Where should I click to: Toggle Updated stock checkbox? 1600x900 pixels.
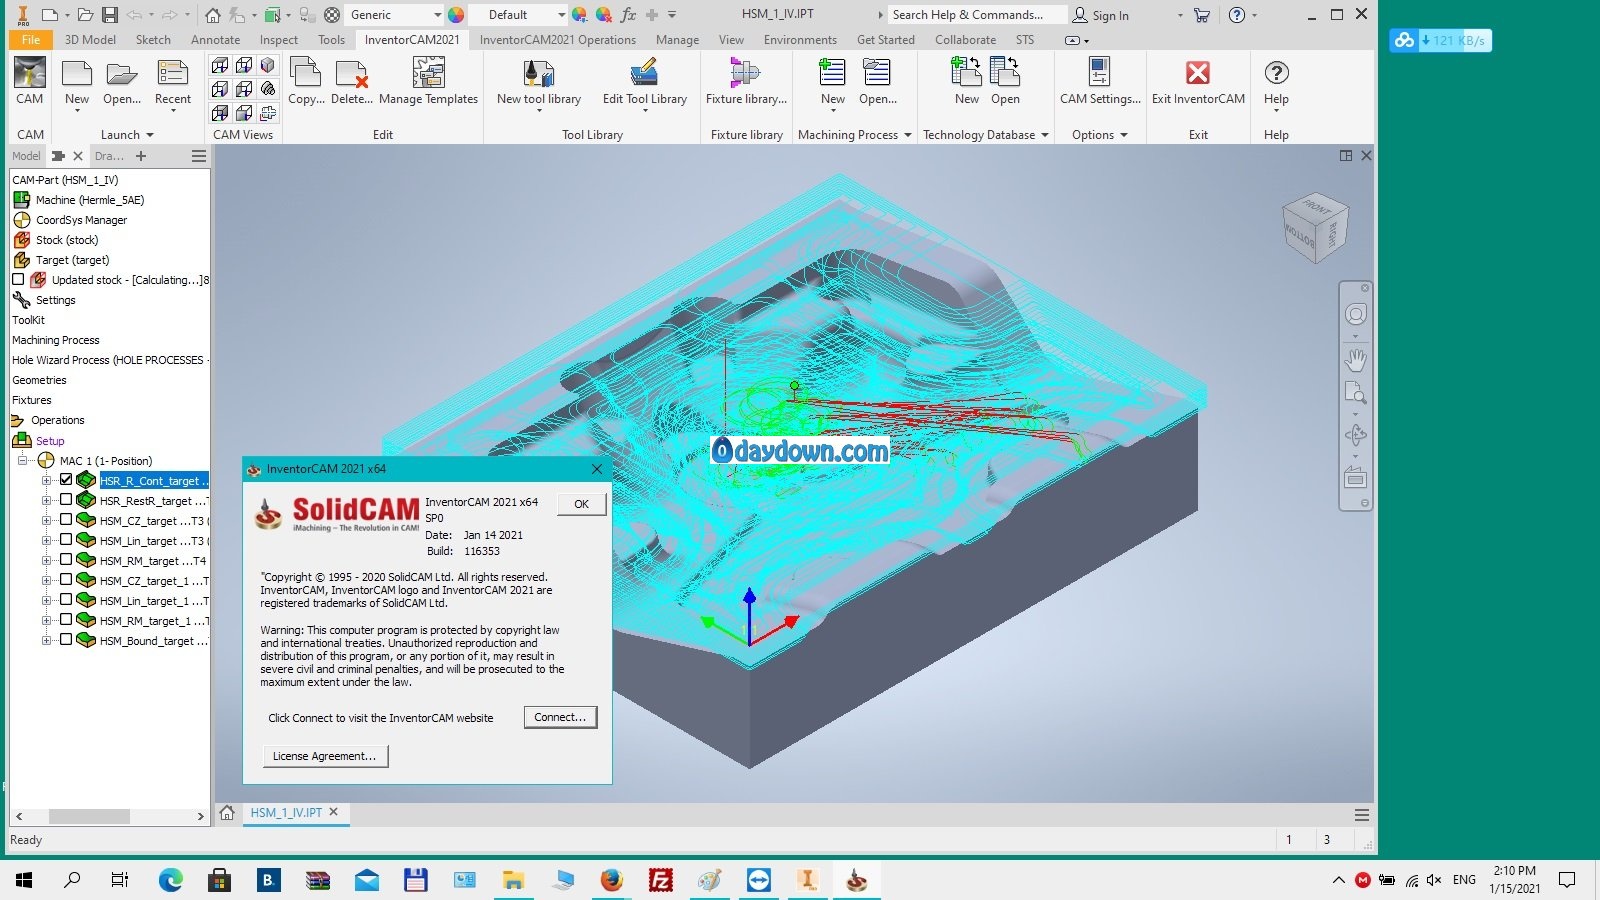[18, 280]
